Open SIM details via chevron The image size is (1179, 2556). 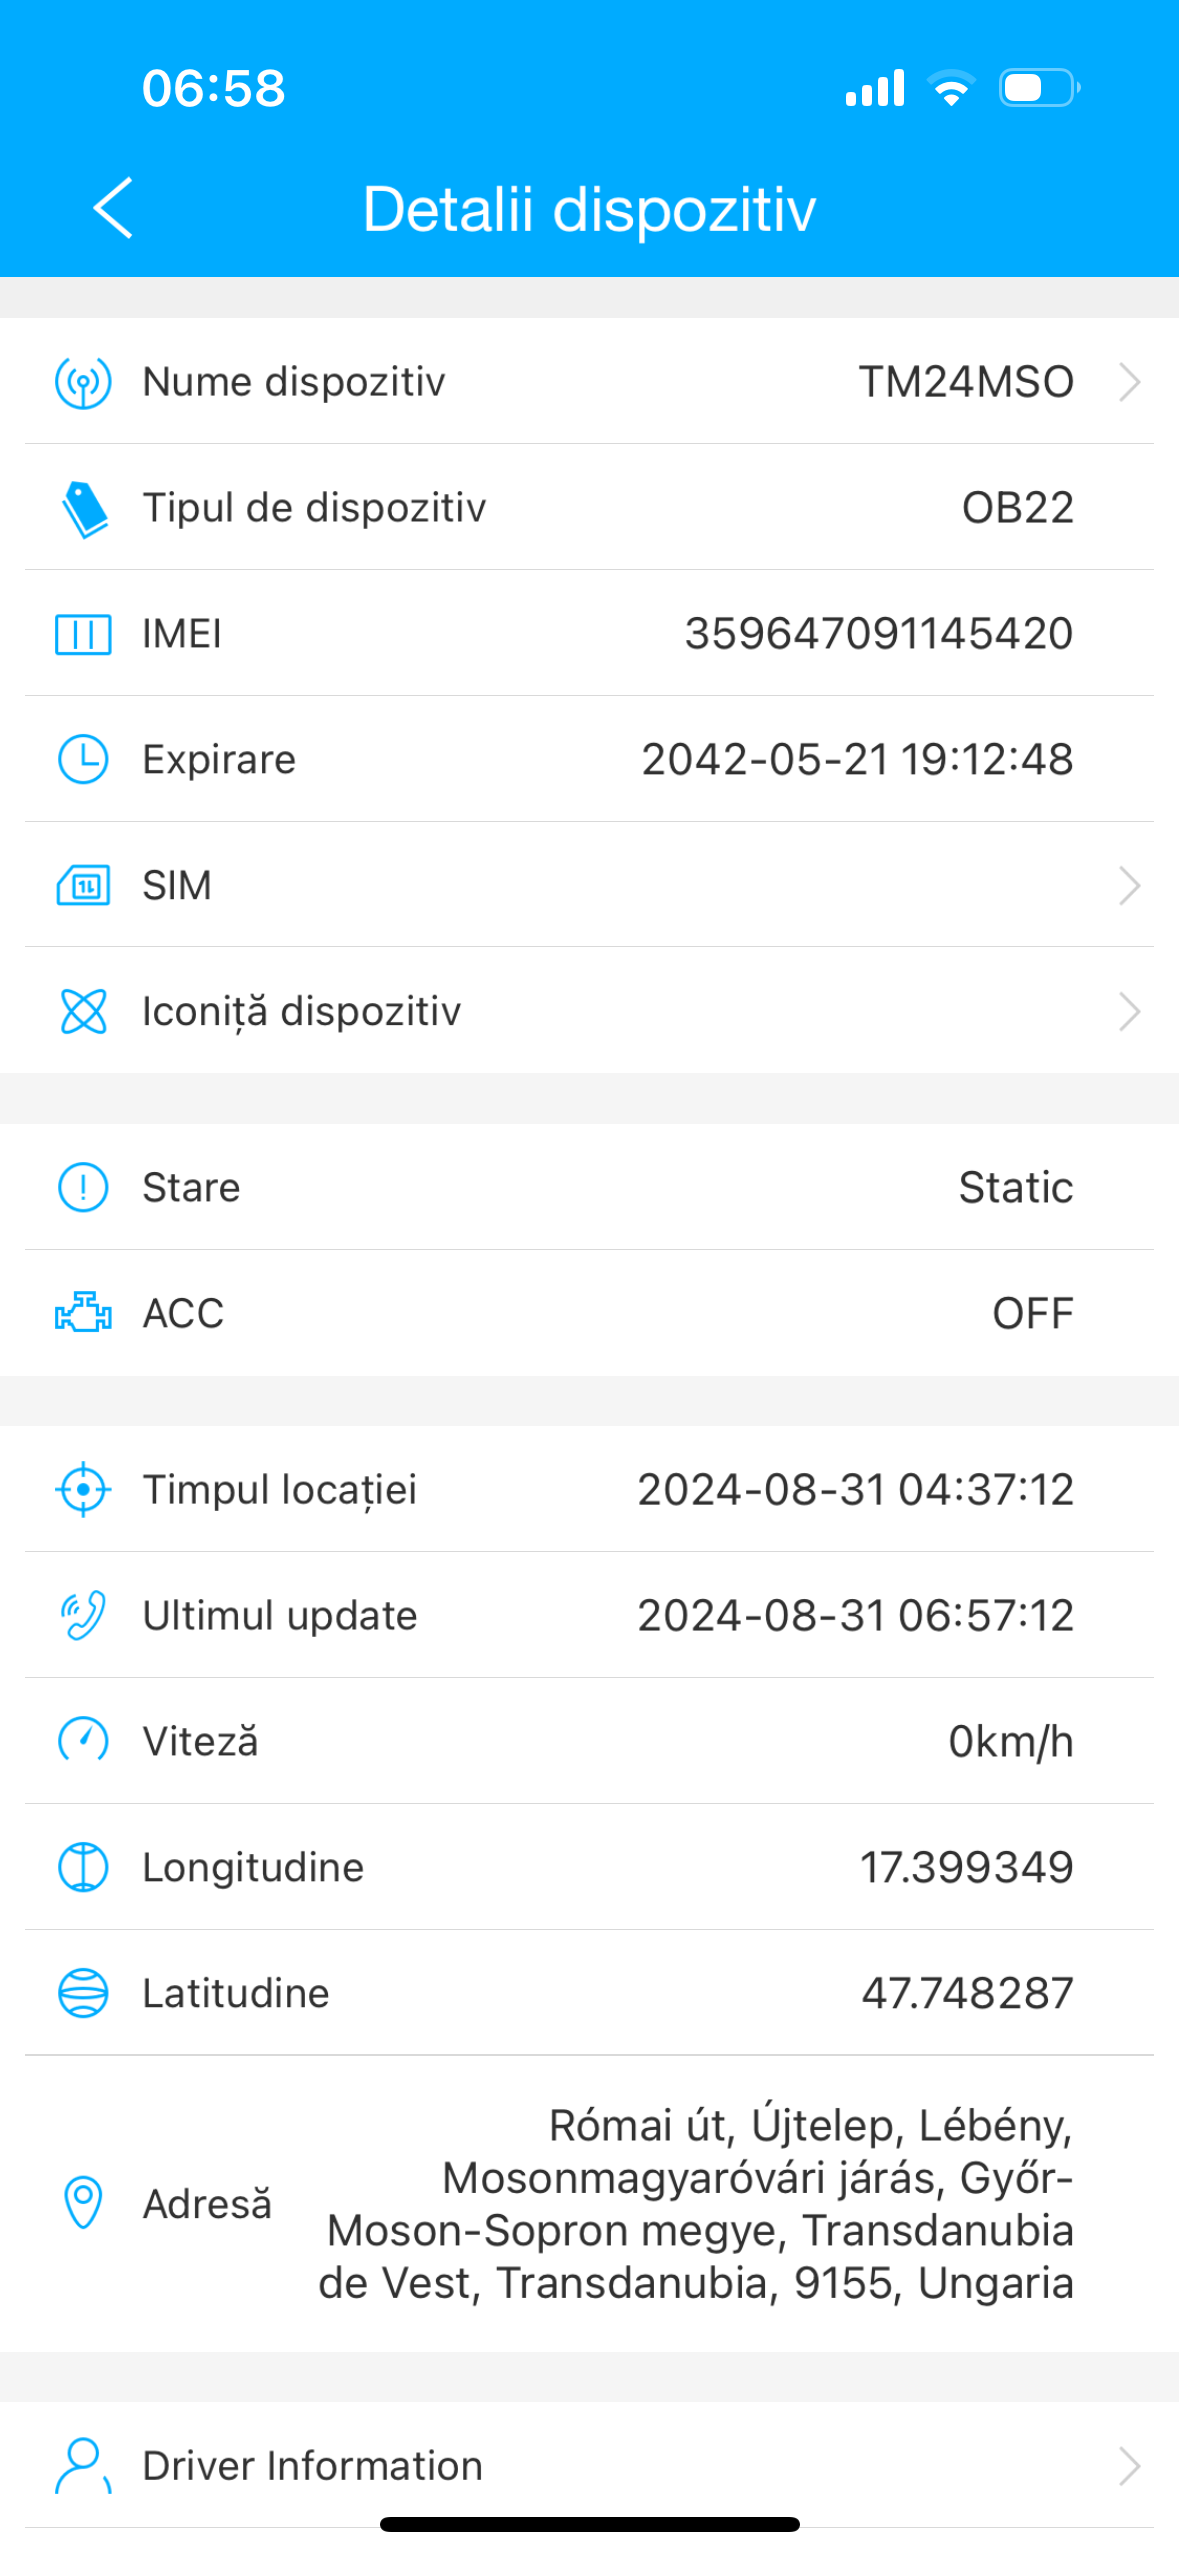1129,886
